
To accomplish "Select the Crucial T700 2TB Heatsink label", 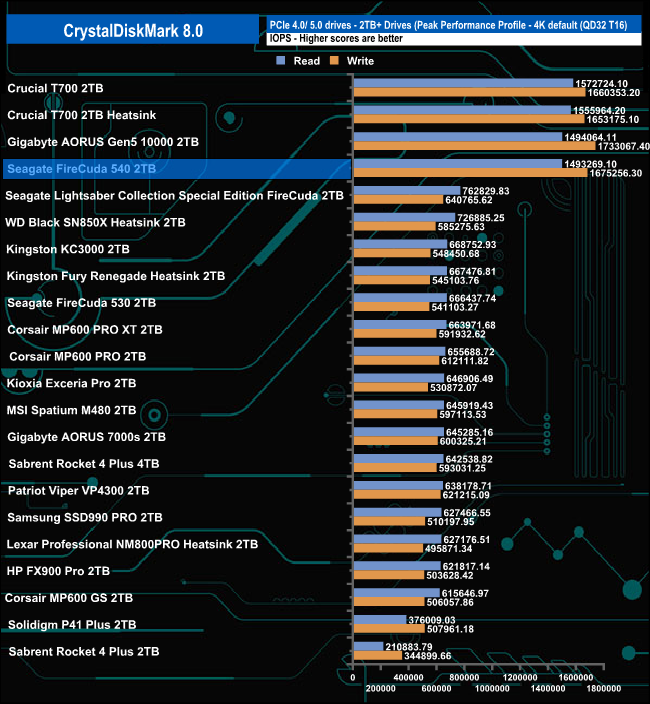I will coord(82,115).
